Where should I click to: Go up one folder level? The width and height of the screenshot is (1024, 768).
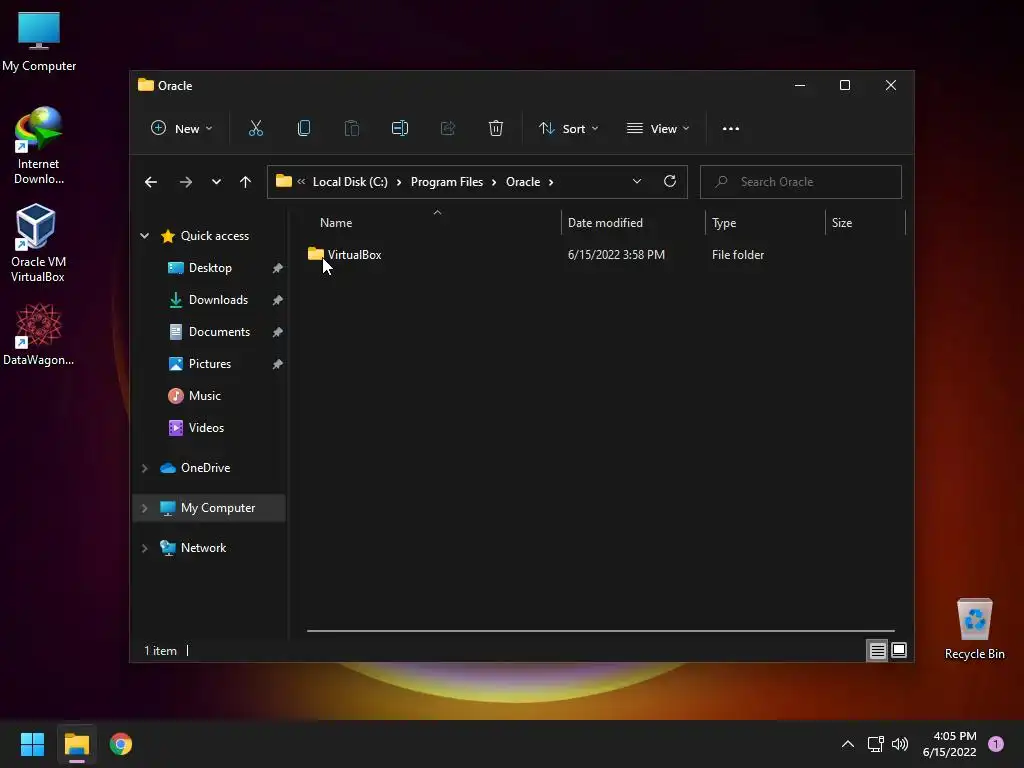point(246,182)
